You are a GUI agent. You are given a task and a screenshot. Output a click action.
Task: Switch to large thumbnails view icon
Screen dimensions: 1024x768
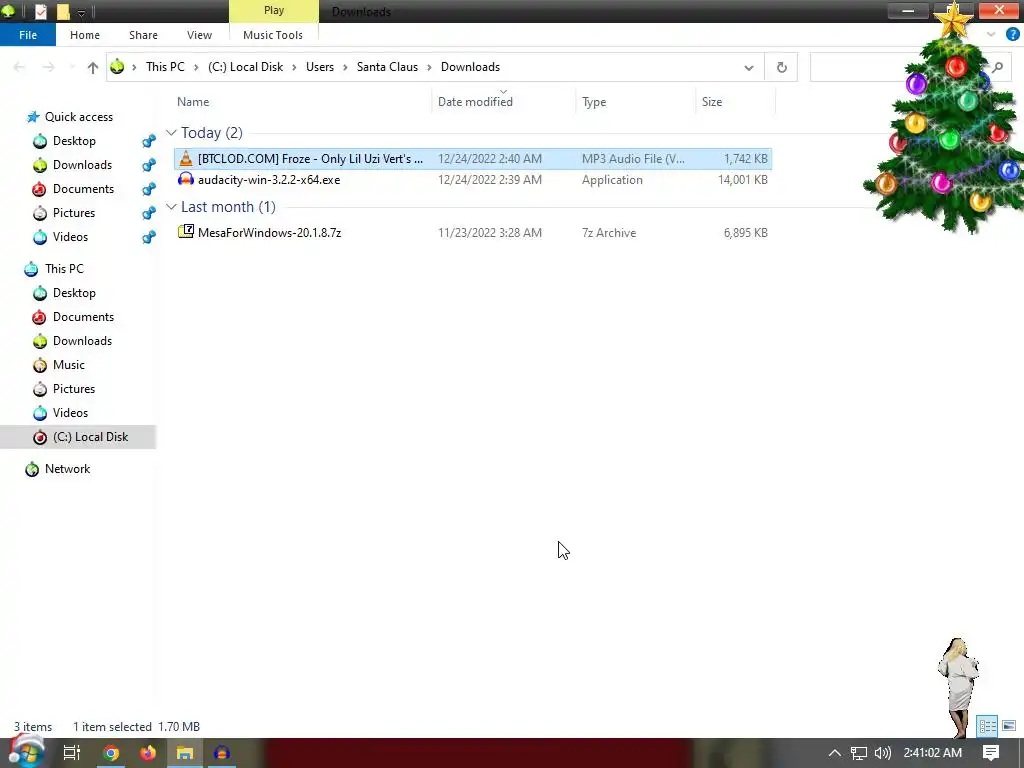pyautogui.click(x=1009, y=726)
